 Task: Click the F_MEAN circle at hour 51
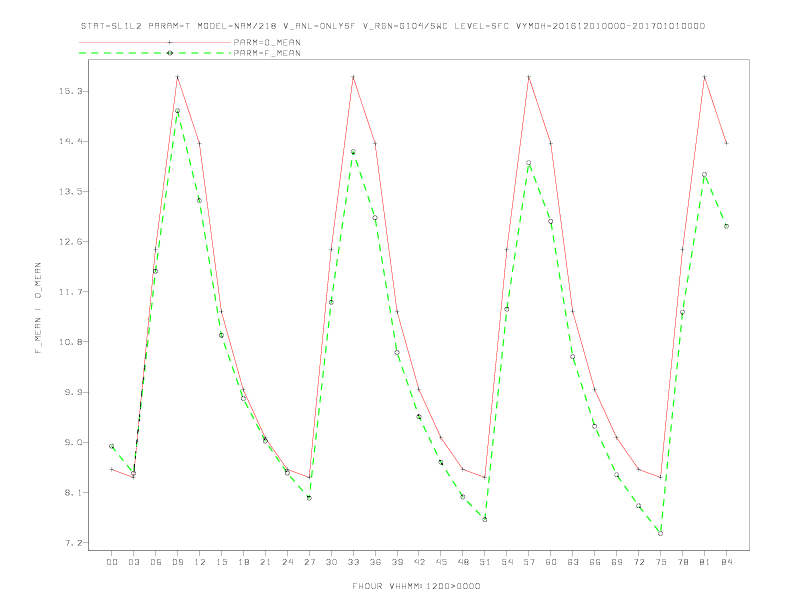[485, 519]
